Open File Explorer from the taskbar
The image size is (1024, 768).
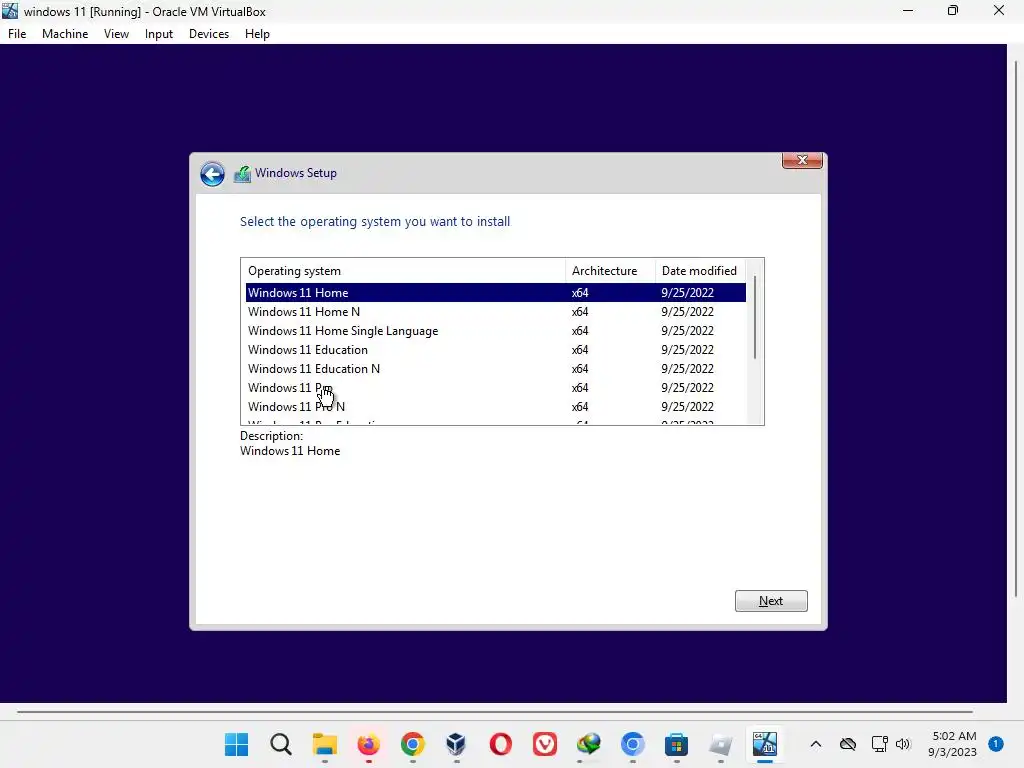(x=325, y=744)
